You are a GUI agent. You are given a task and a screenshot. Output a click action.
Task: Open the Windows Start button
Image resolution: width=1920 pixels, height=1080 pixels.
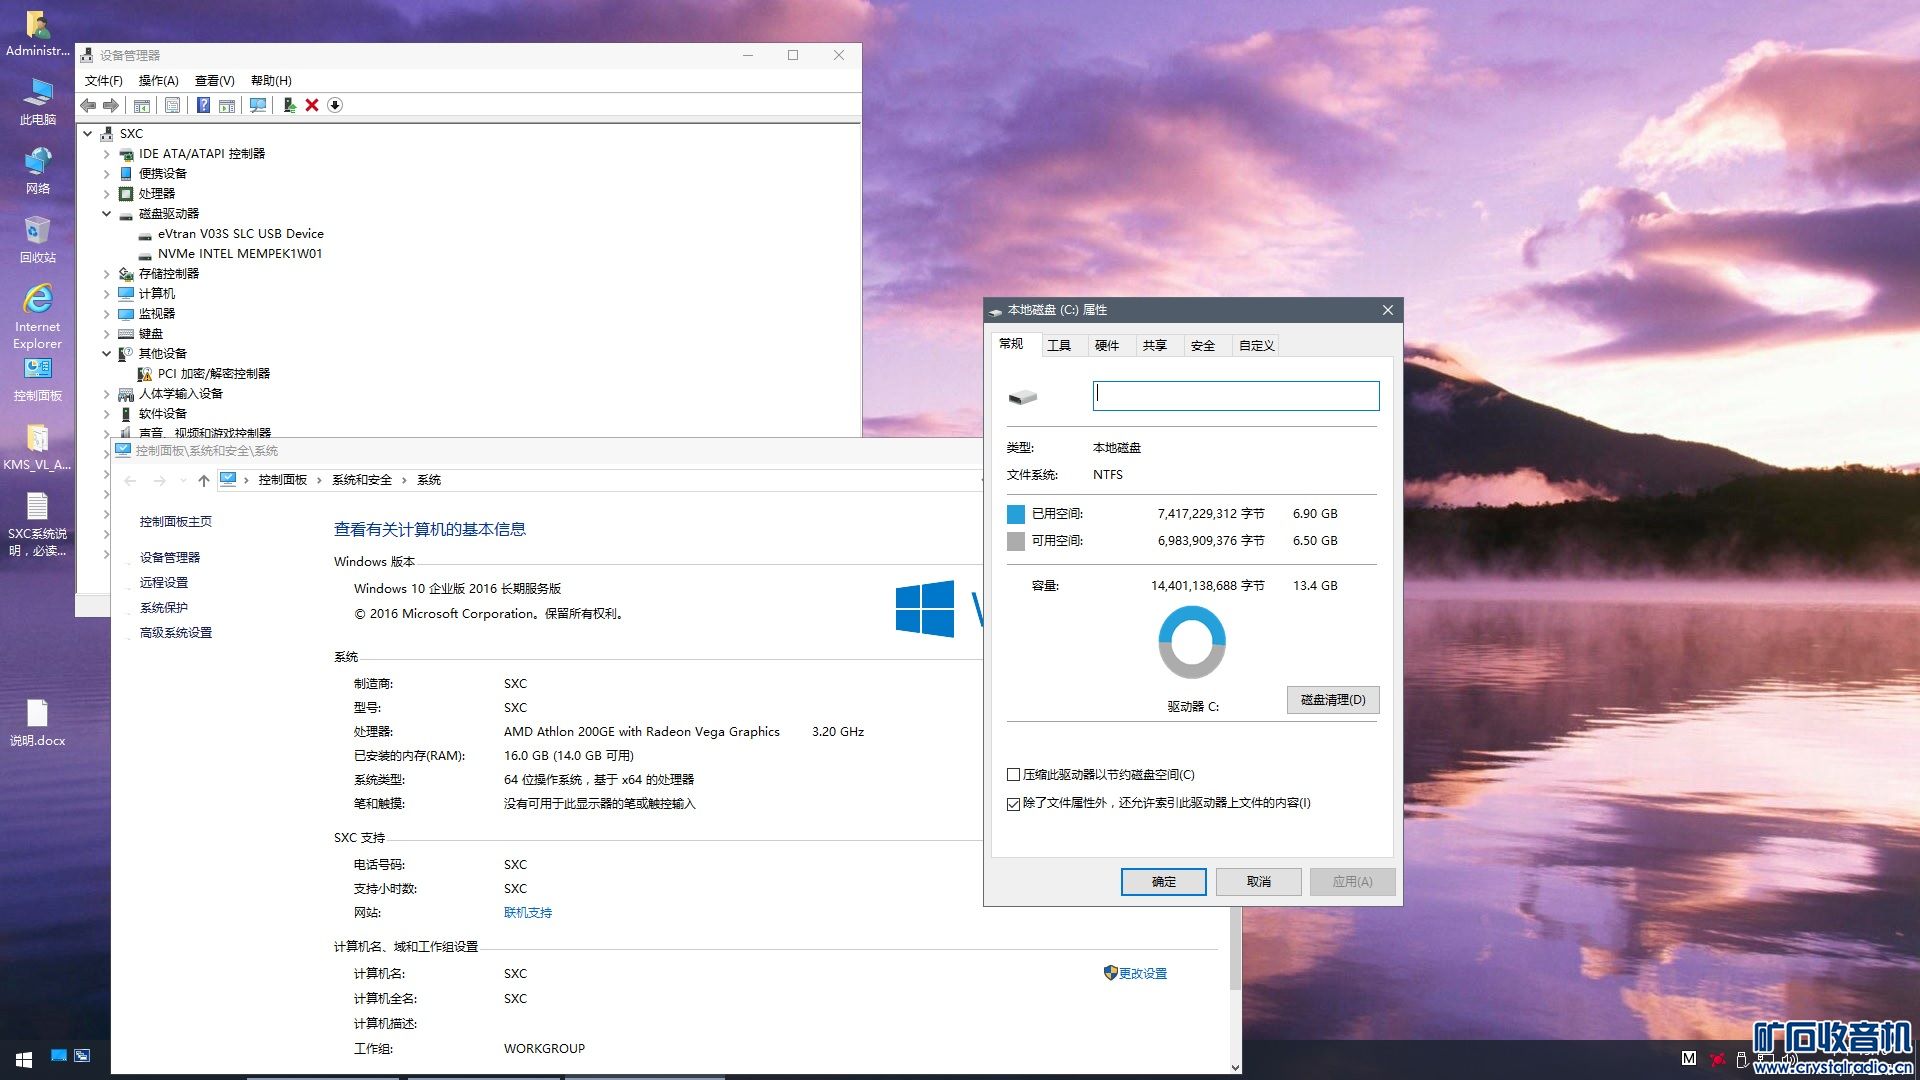(x=24, y=1059)
